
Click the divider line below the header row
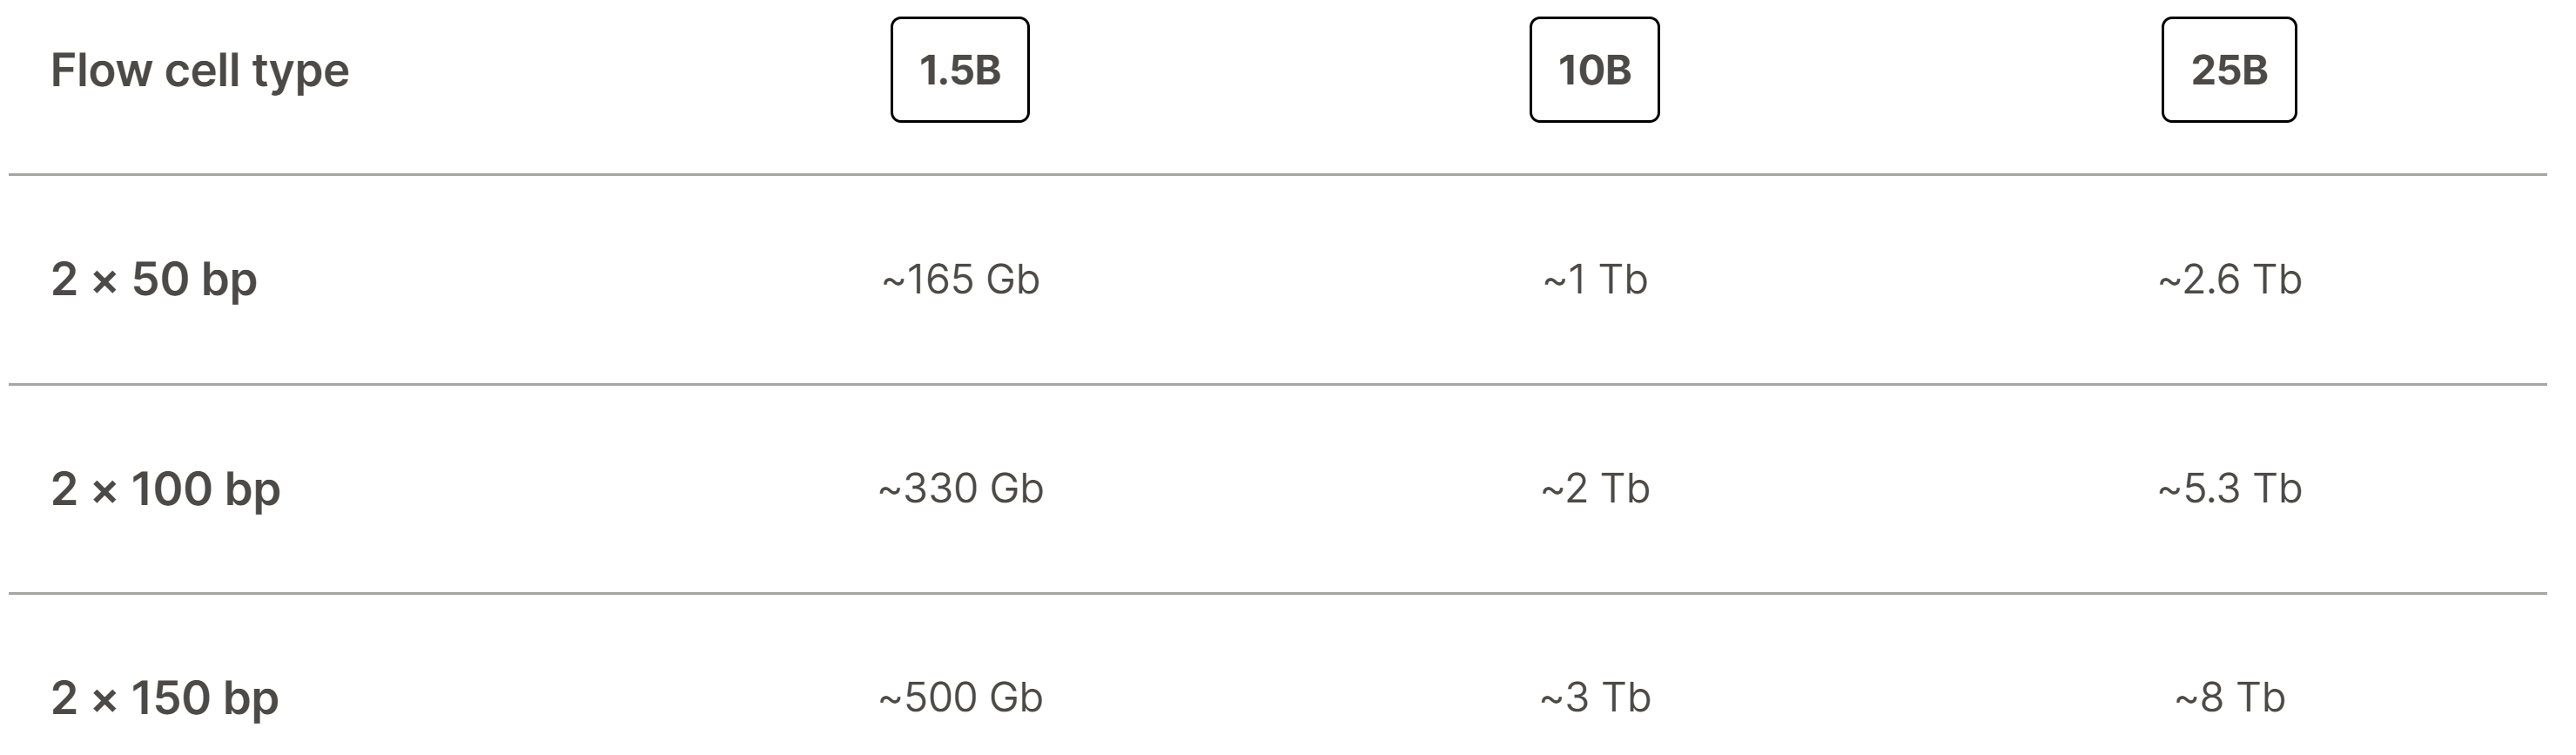pos(1277,175)
